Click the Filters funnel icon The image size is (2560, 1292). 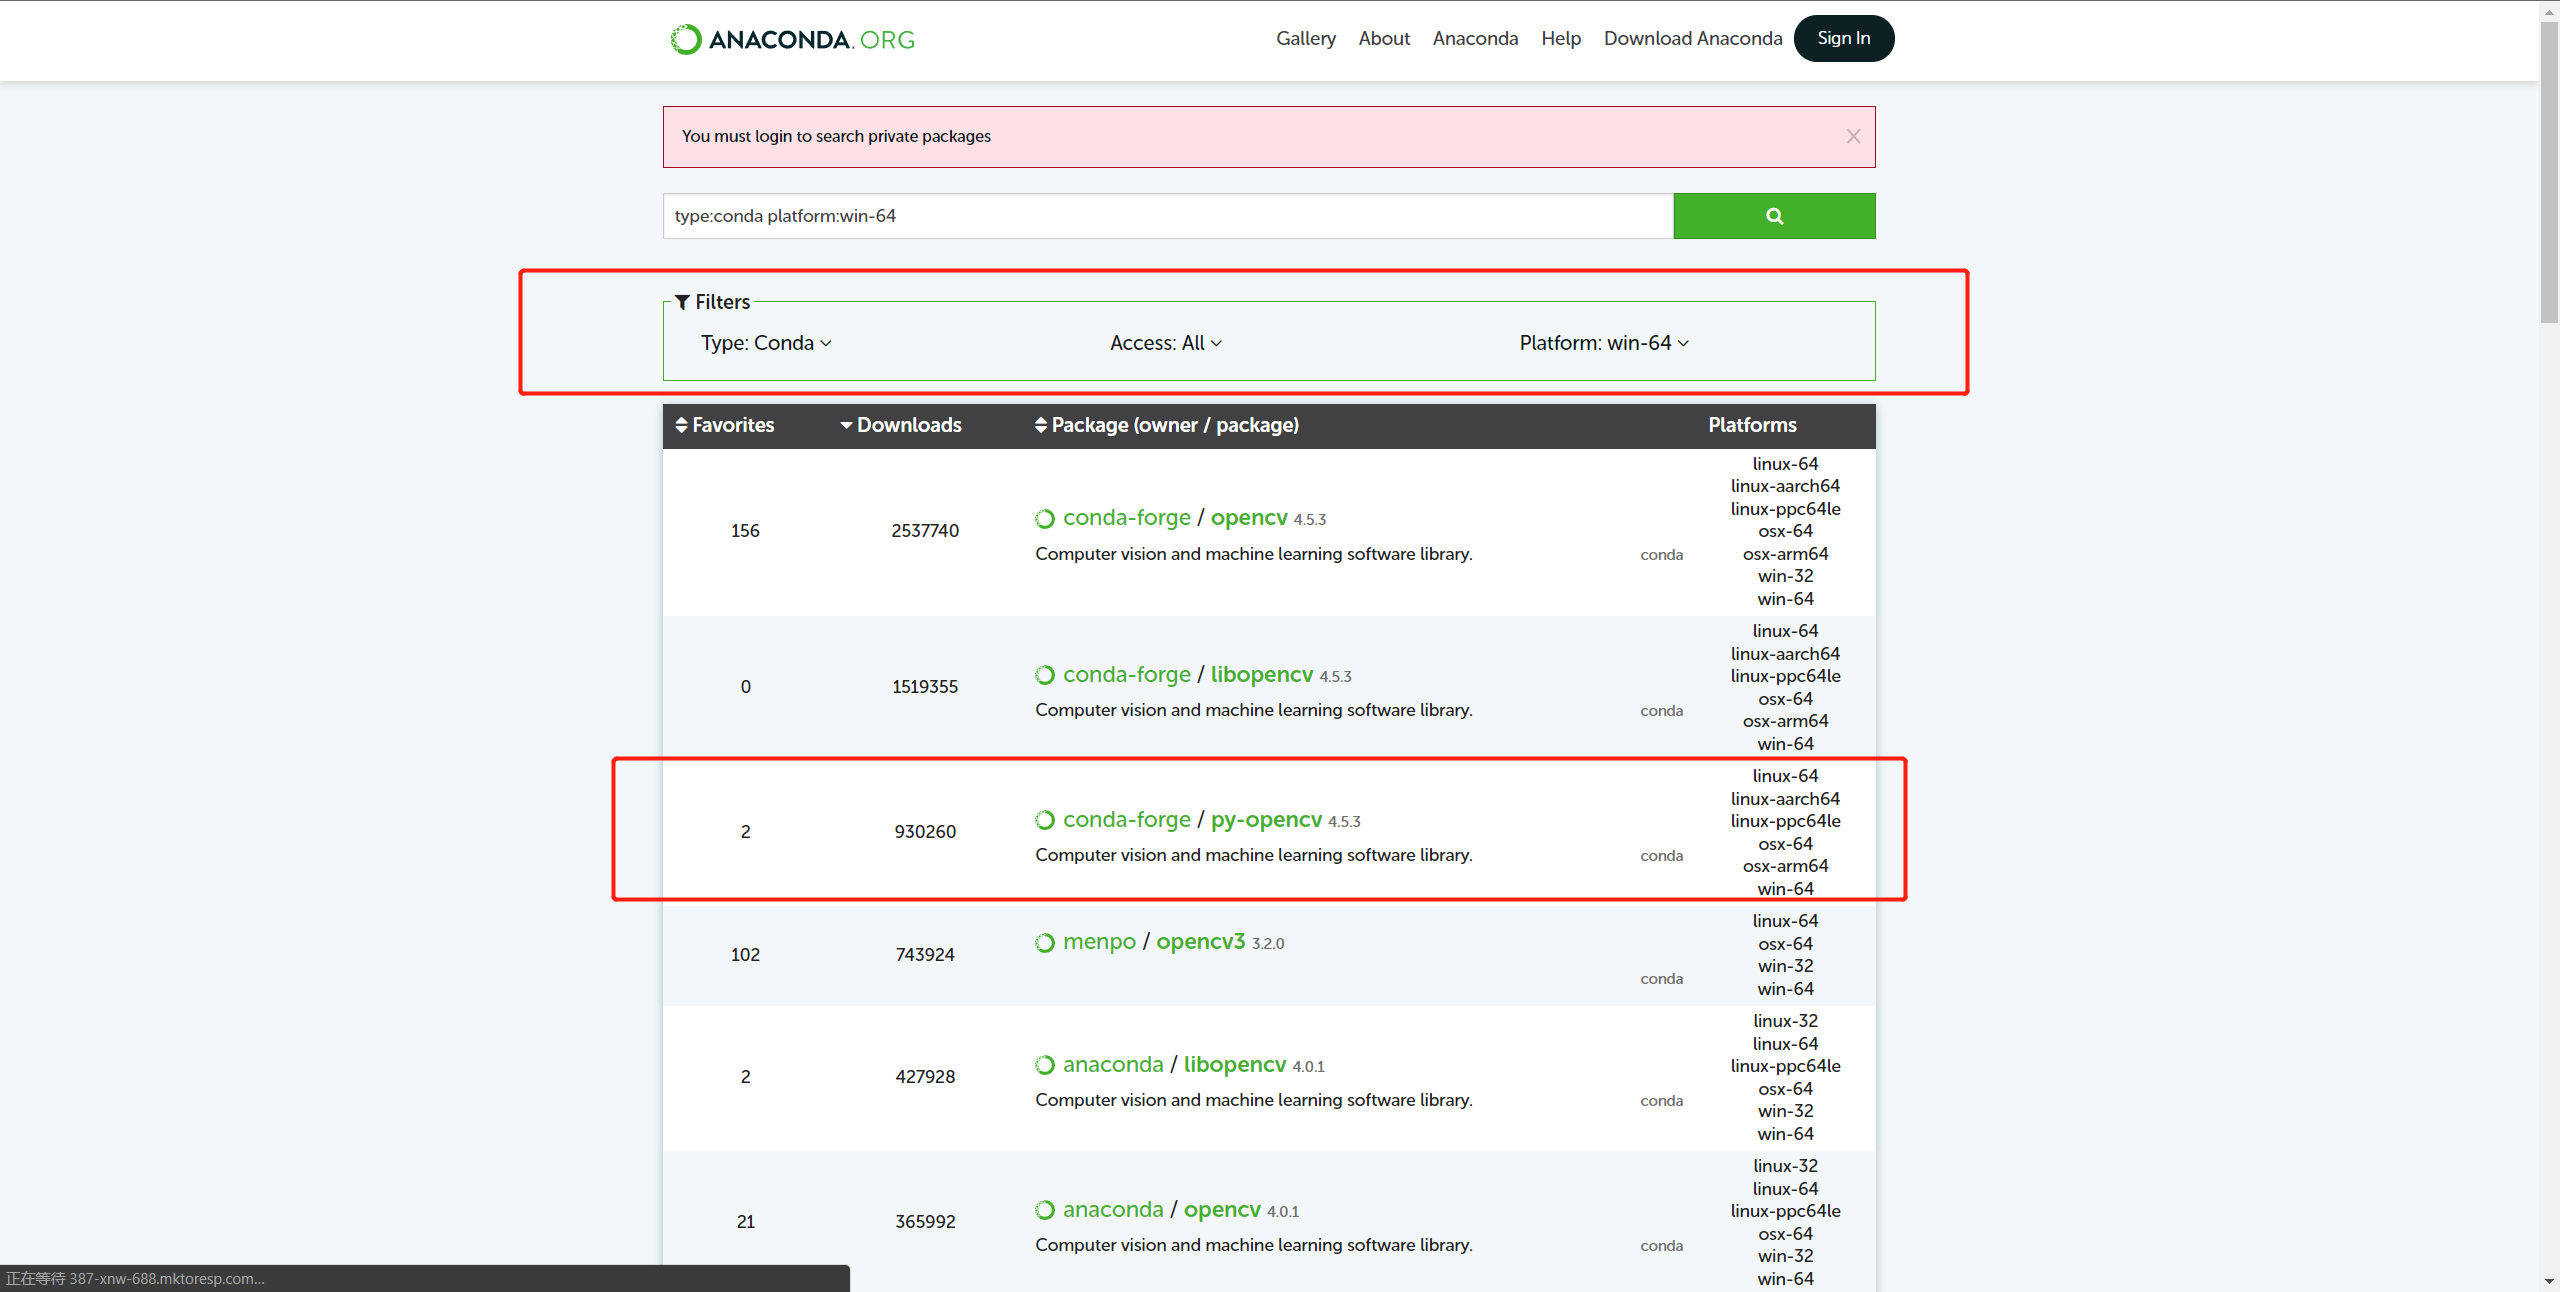pyautogui.click(x=682, y=302)
